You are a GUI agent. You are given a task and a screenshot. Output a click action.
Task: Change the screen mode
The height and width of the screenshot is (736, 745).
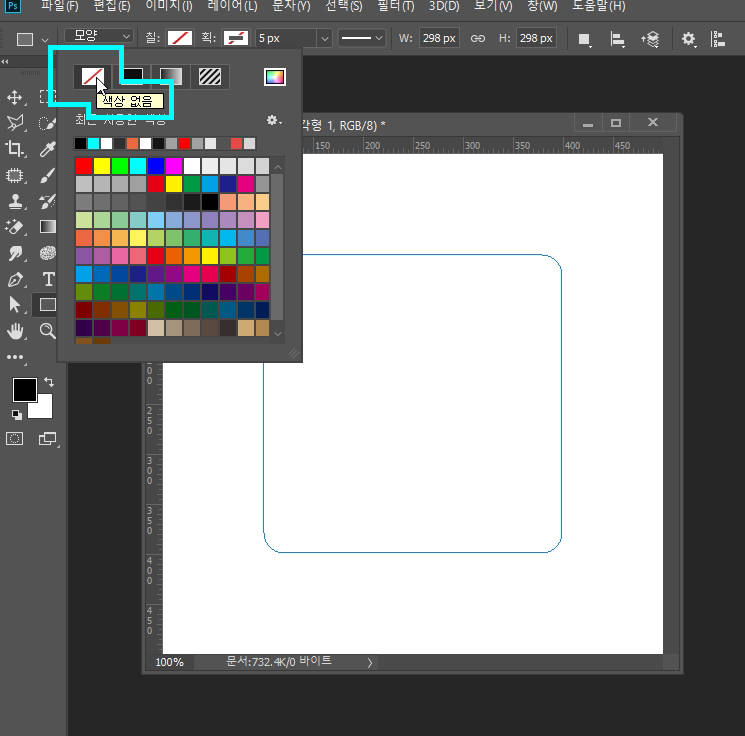pyautogui.click(x=47, y=439)
